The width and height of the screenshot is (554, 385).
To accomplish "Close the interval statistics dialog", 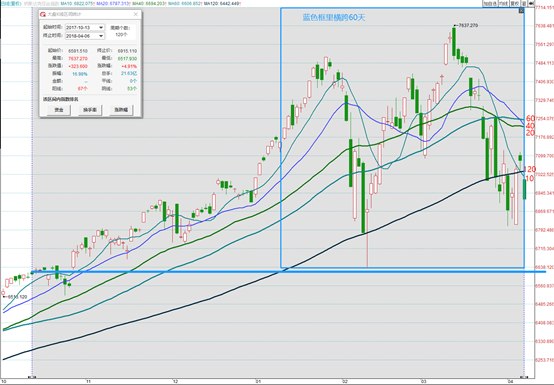I will point(136,14).
